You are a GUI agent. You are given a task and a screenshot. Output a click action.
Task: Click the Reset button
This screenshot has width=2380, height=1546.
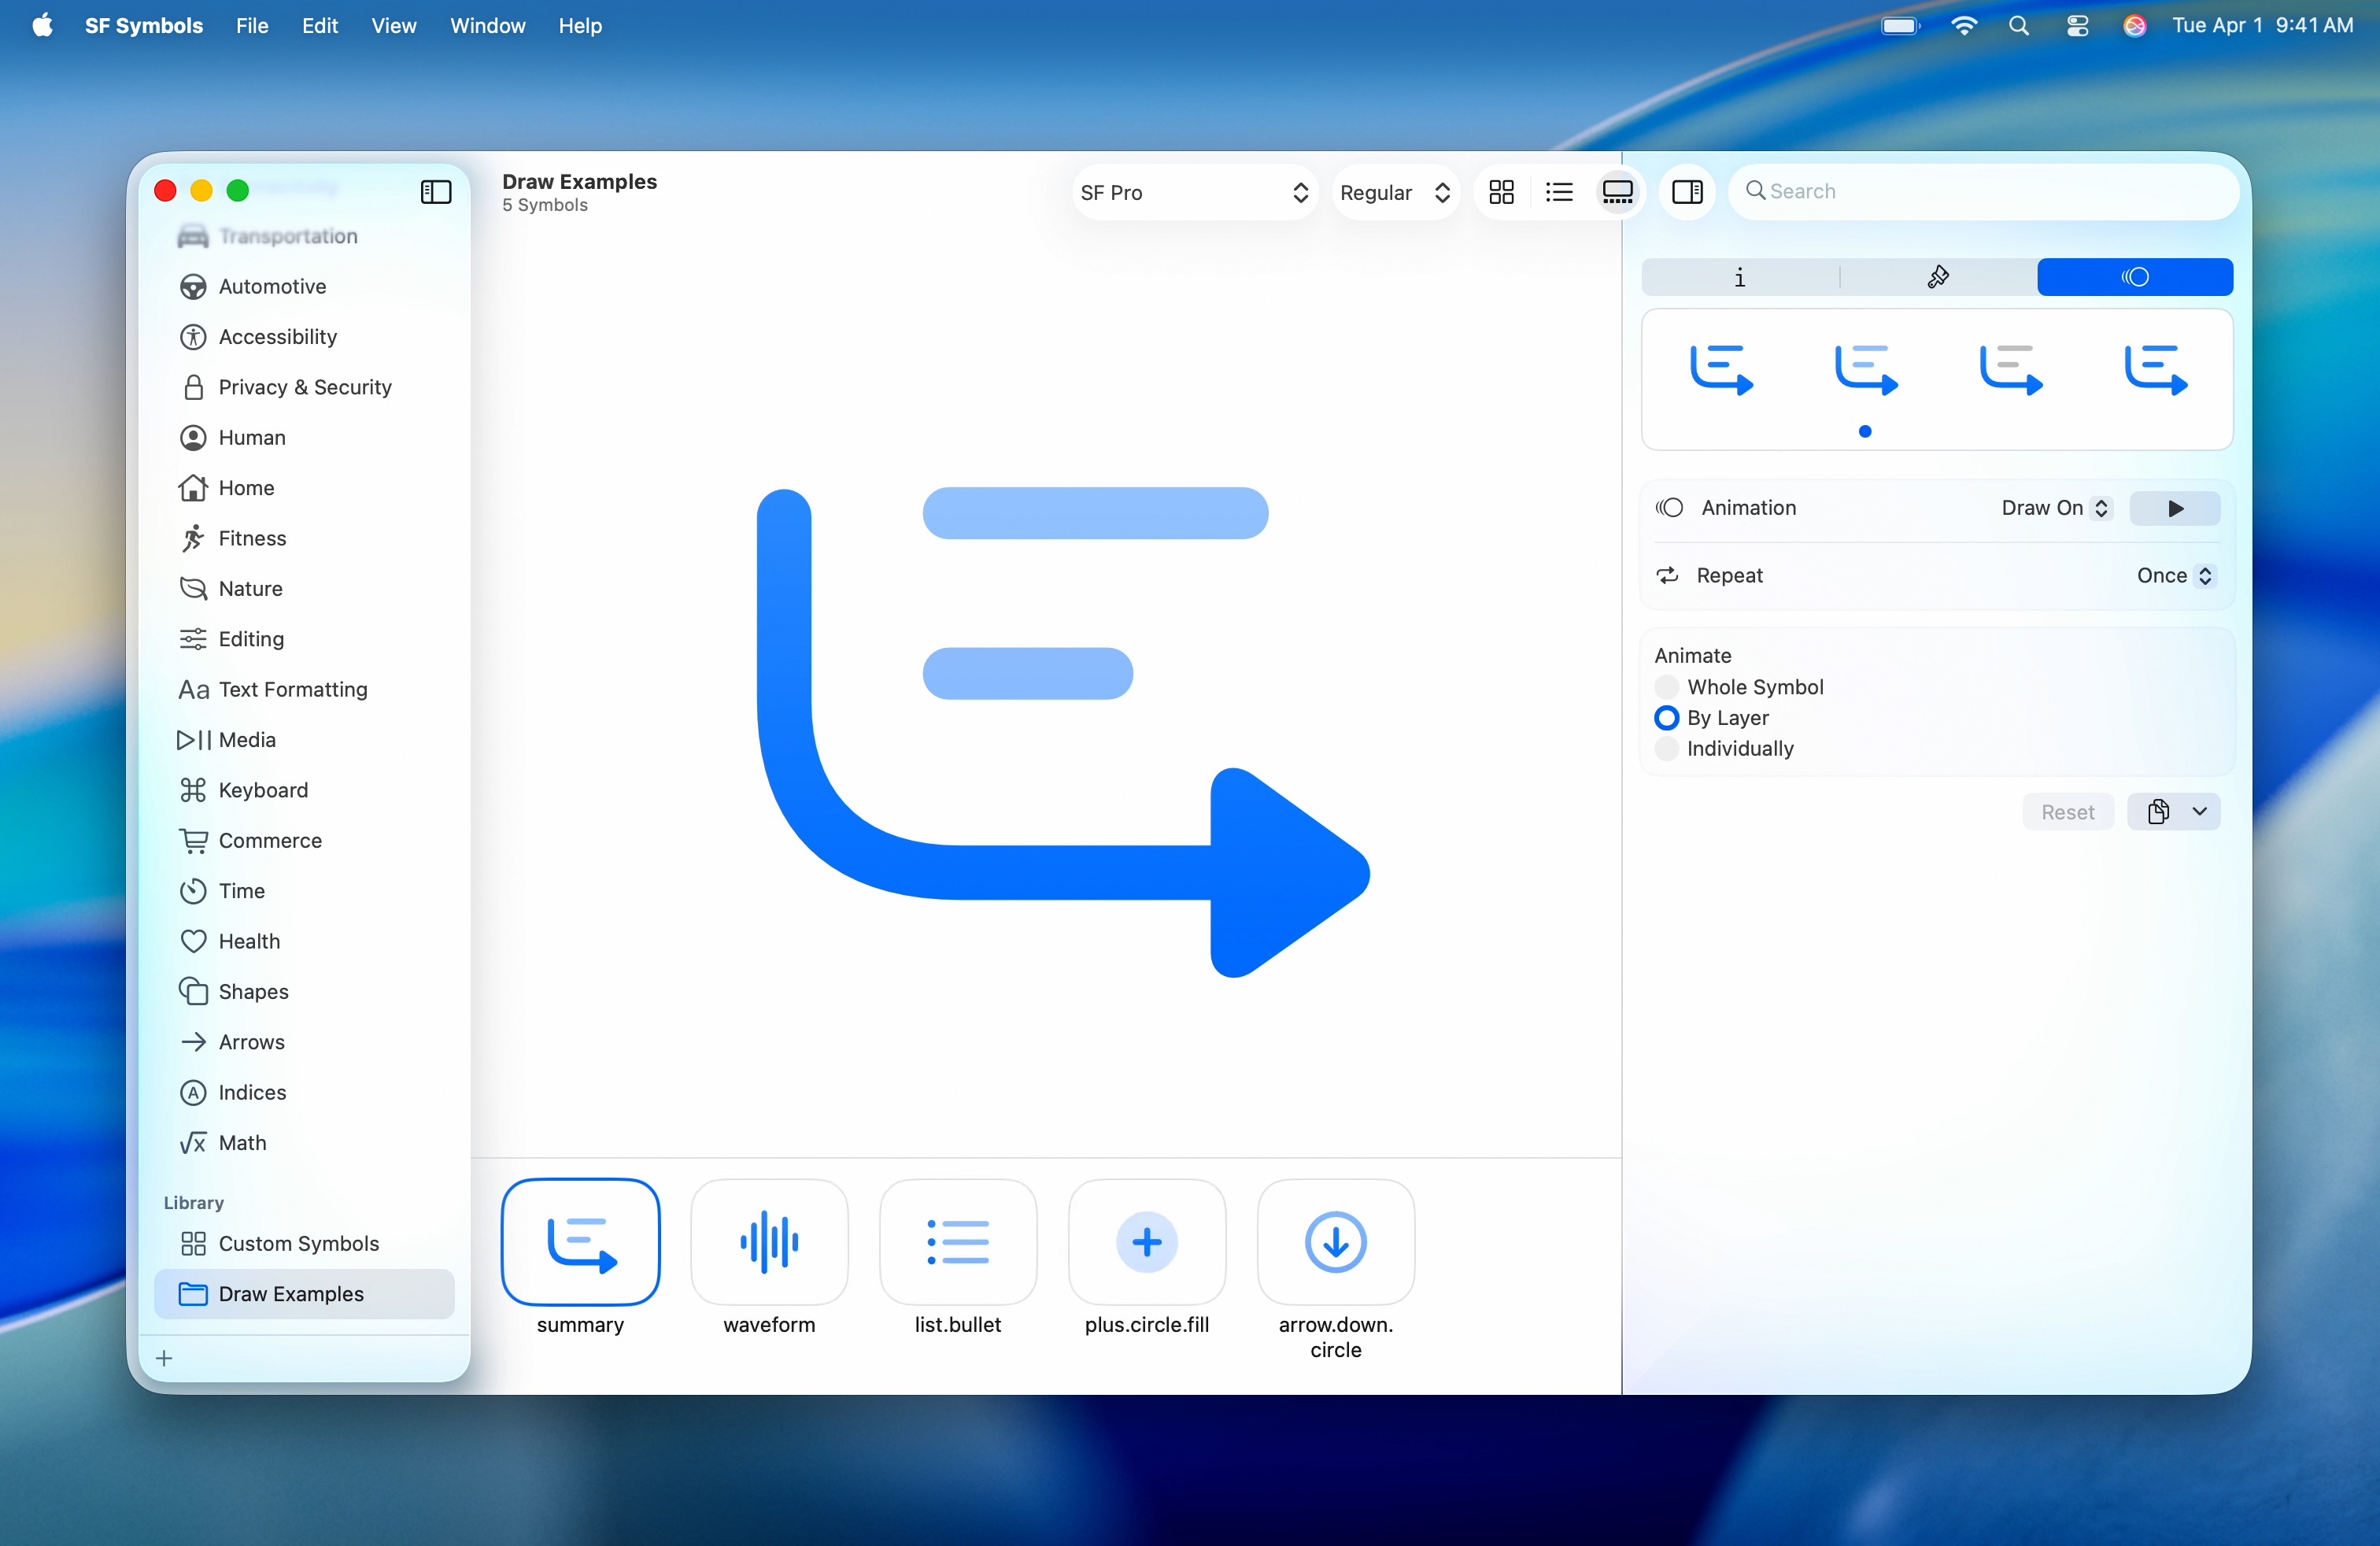(2067, 812)
